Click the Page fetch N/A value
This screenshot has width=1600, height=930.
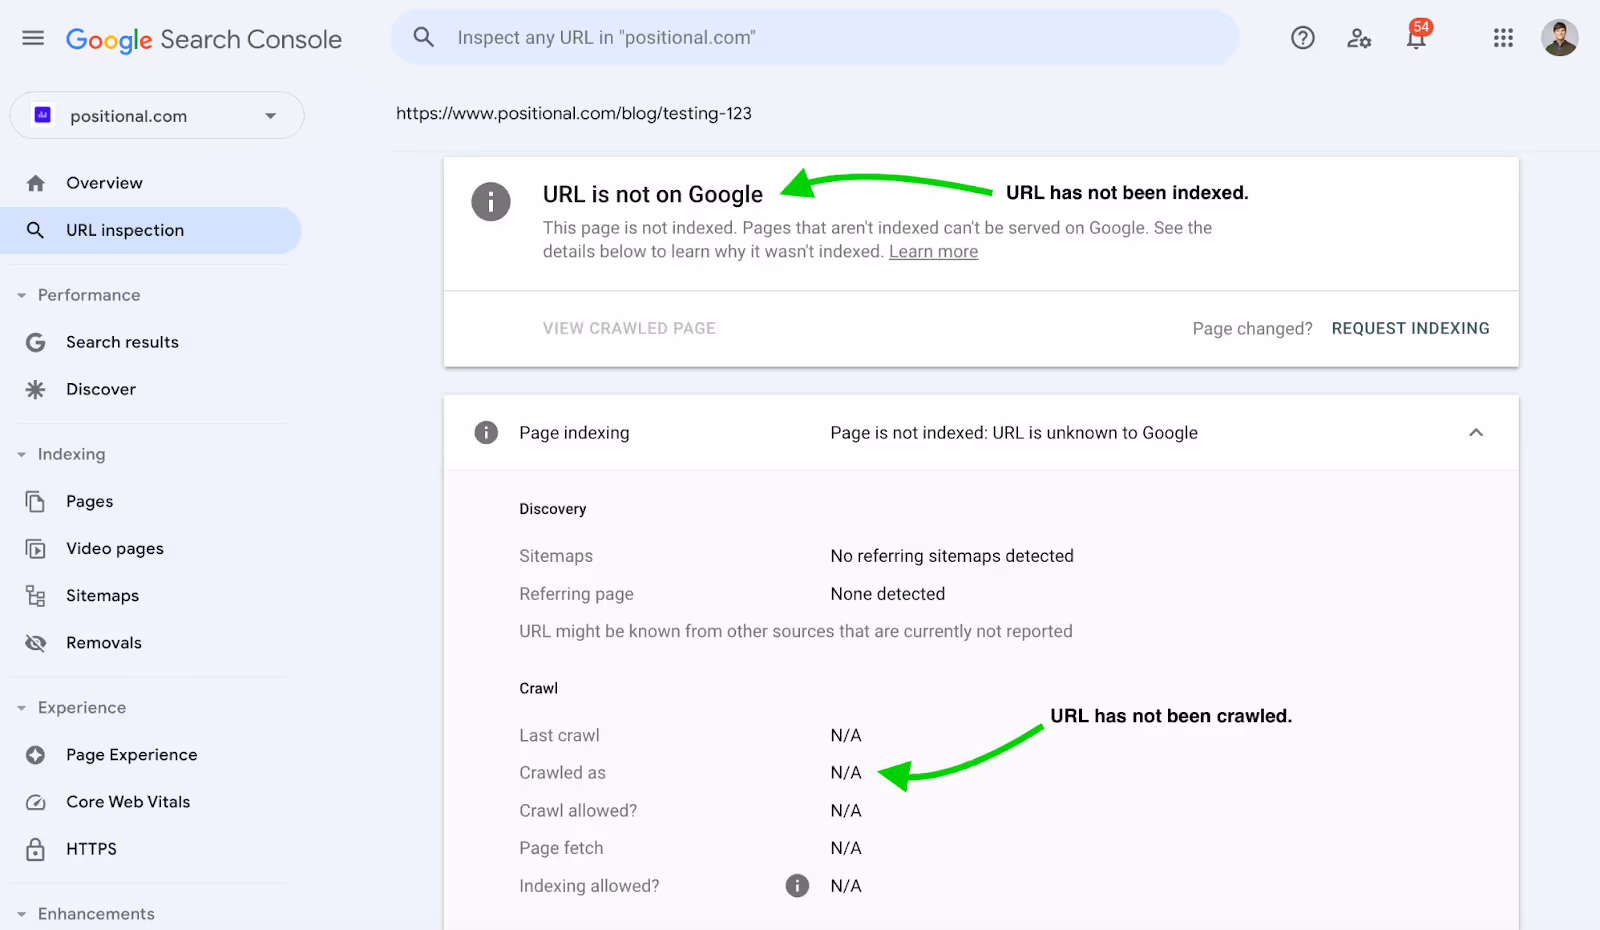tap(846, 848)
